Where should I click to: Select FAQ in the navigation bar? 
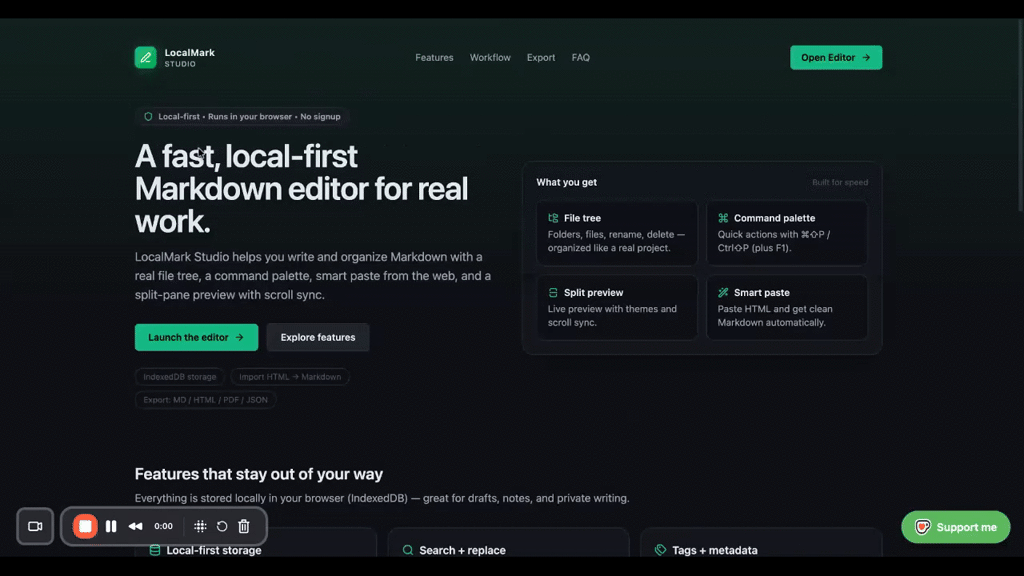[x=581, y=57]
